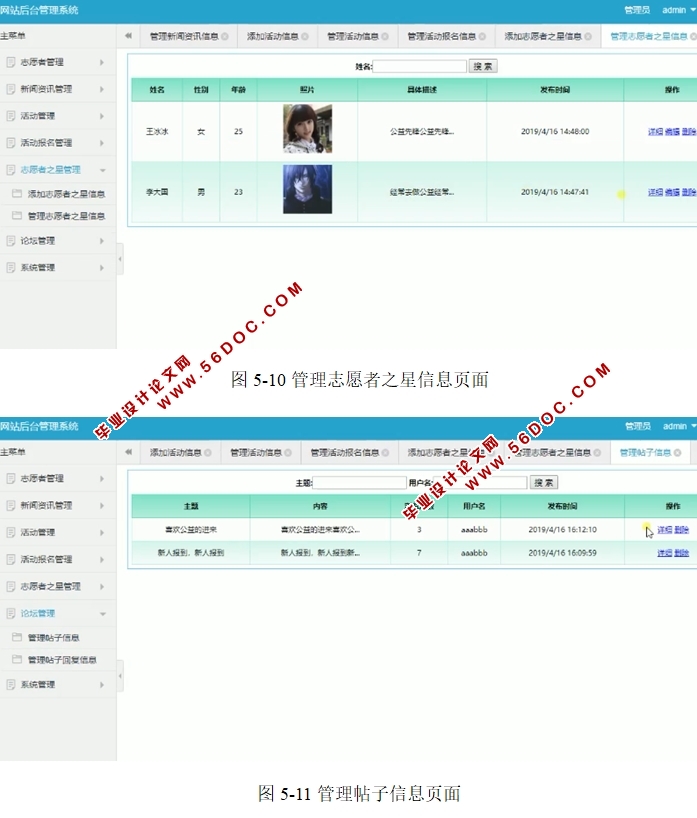The image size is (697, 818).
Task: Switch to 管理活动信息 tab in Figure 5-10 window
Action: point(353,37)
